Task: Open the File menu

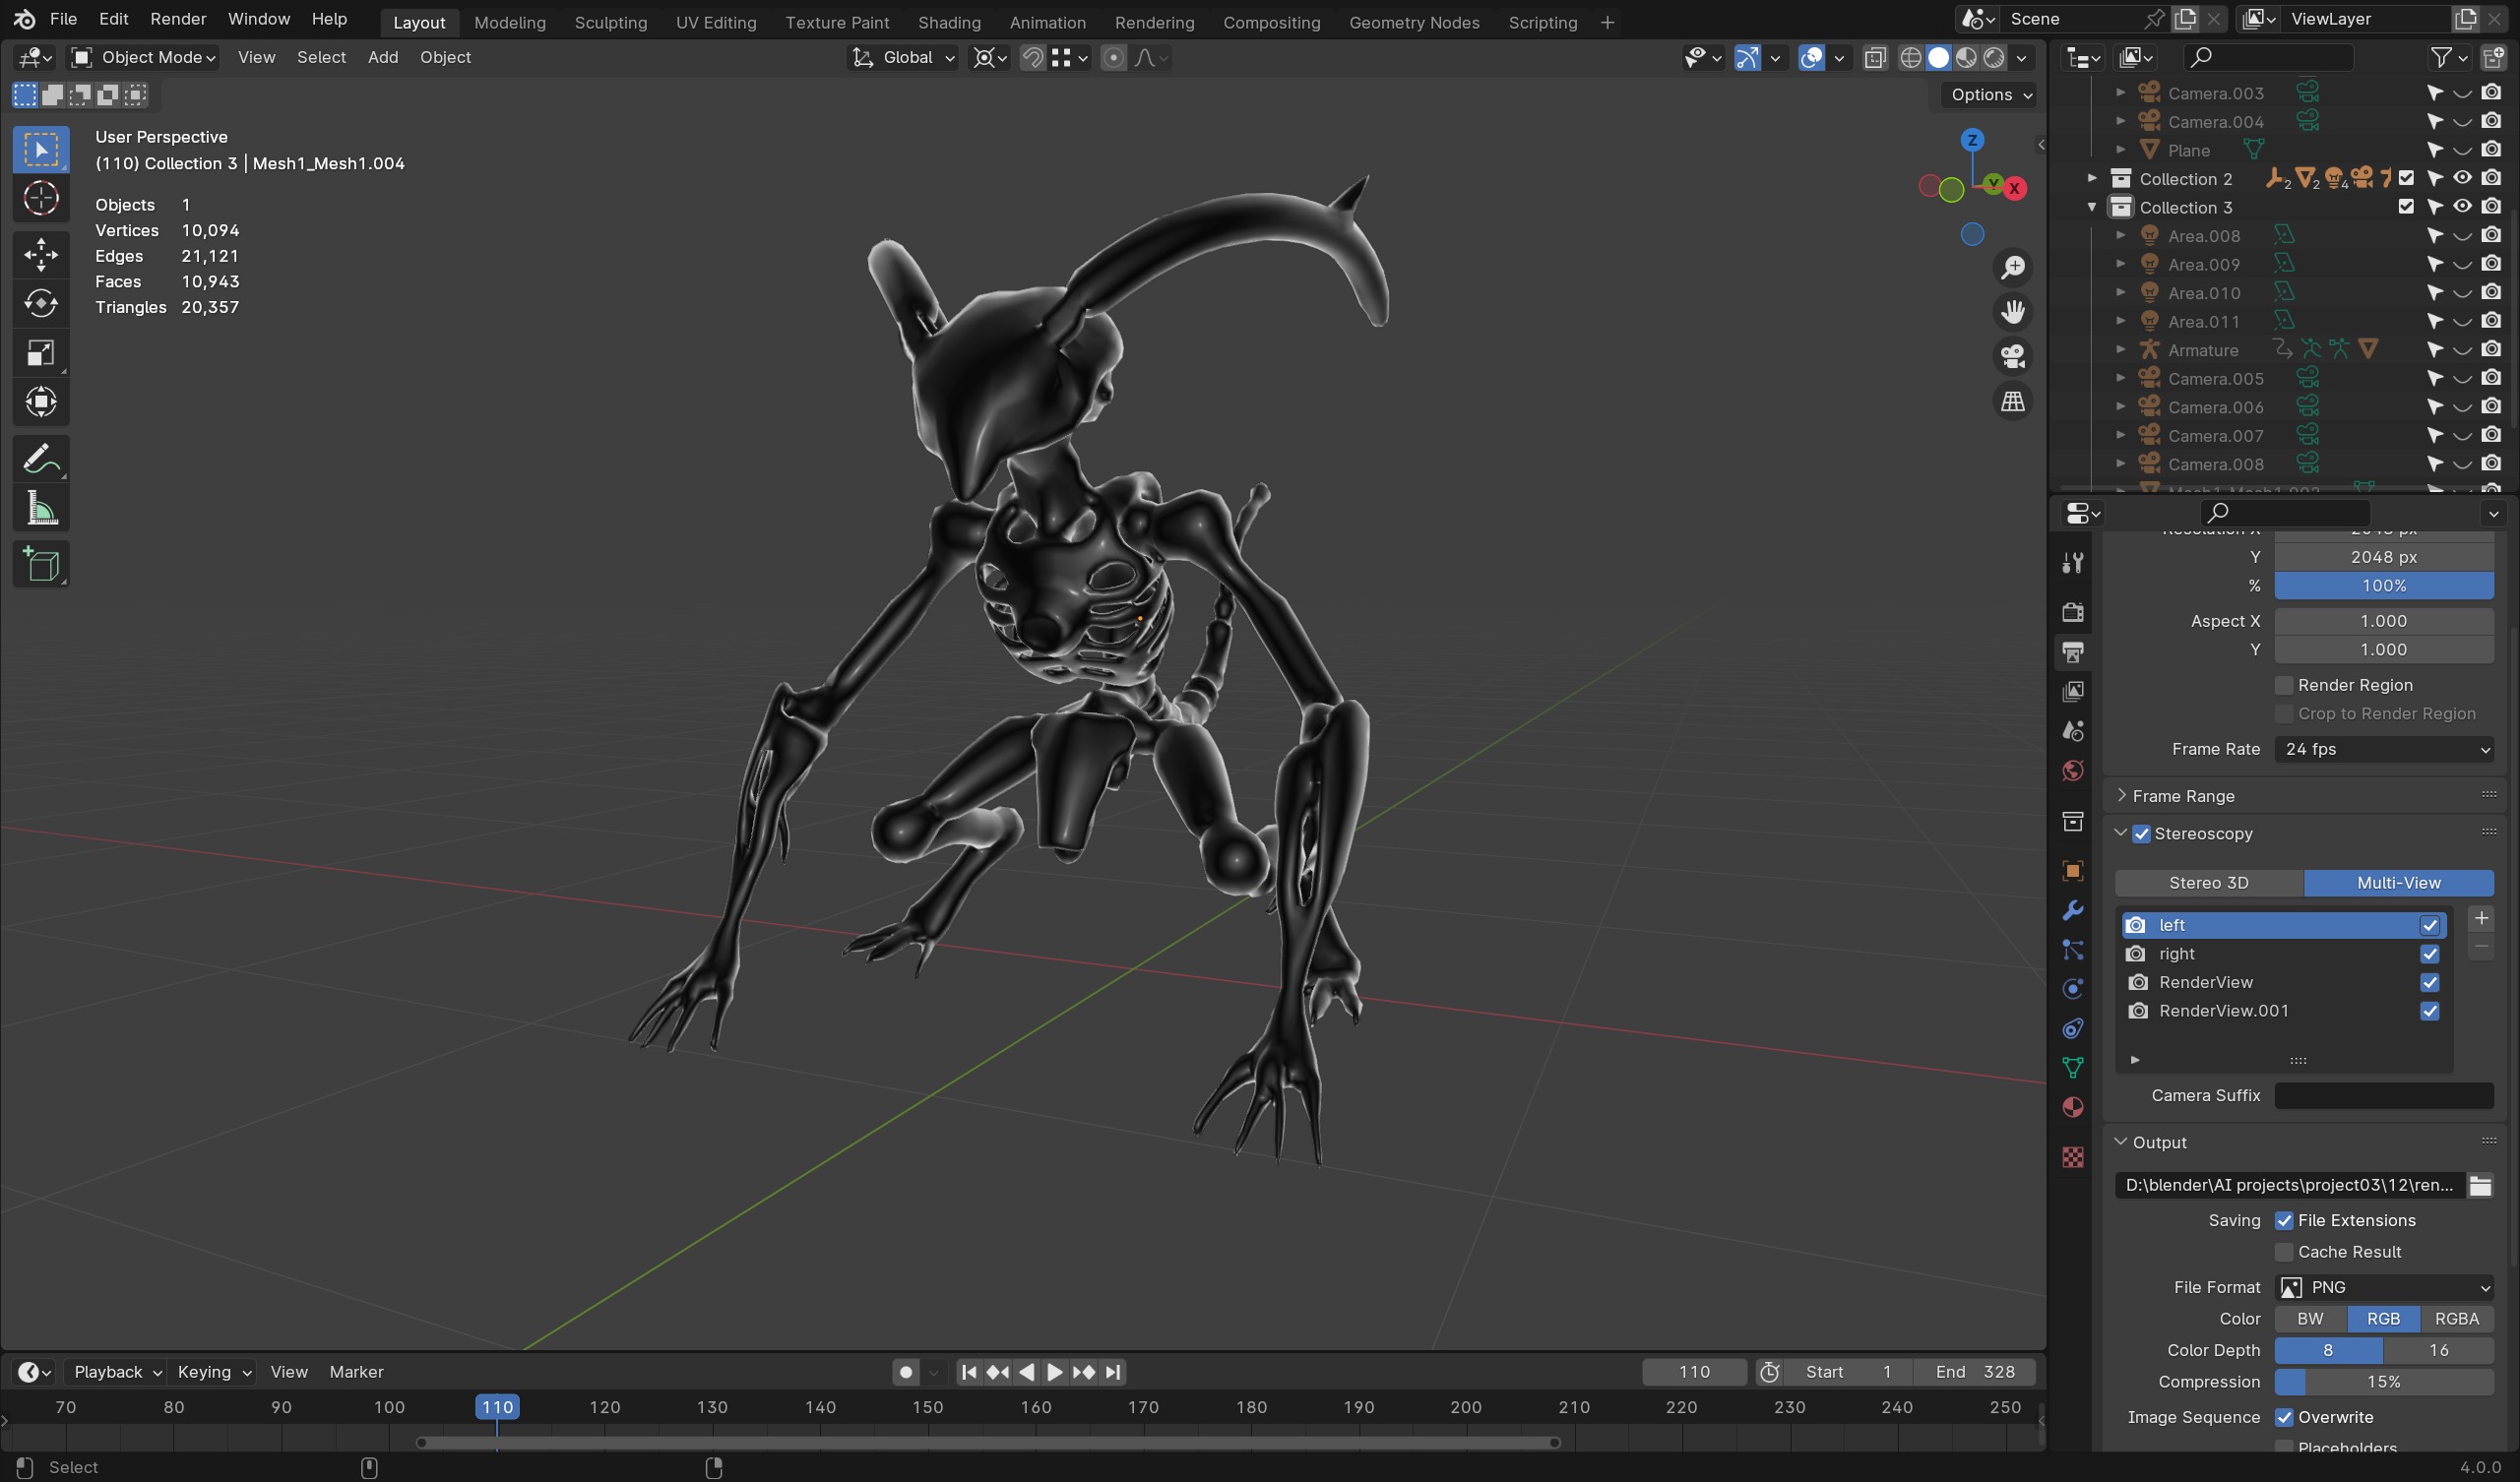Action: tap(63, 19)
